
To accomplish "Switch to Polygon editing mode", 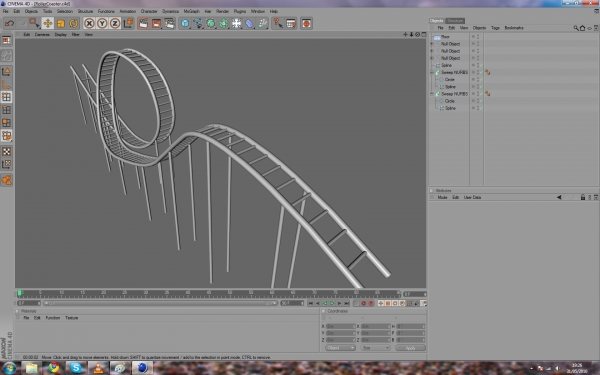I will point(7,122).
